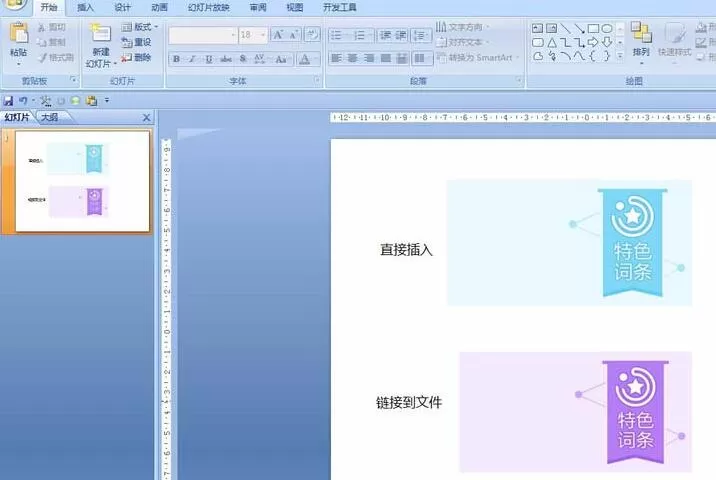This screenshot has height=480, width=716.
Task: Click the Distributed alignment icon
Action: (x=401, y=58)
